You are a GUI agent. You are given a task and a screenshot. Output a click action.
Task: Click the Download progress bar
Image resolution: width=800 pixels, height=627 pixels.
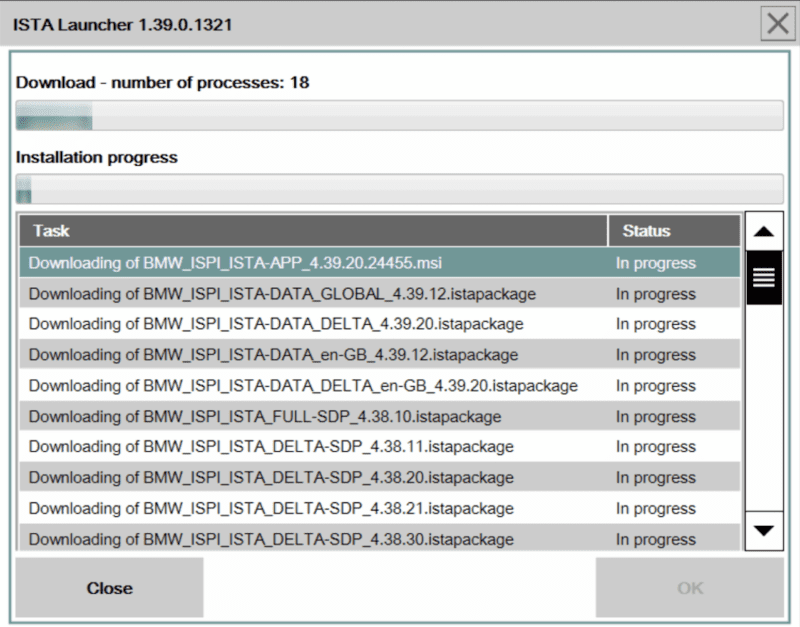pyautogui.click(x=399, y=115)
